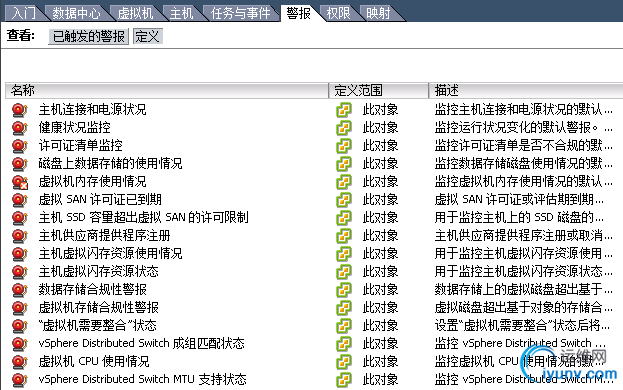Select vSphere Distributed Switch 成组匹配状态 alarm
Viewport: 623px width, 390px height.
click(141, 344)
